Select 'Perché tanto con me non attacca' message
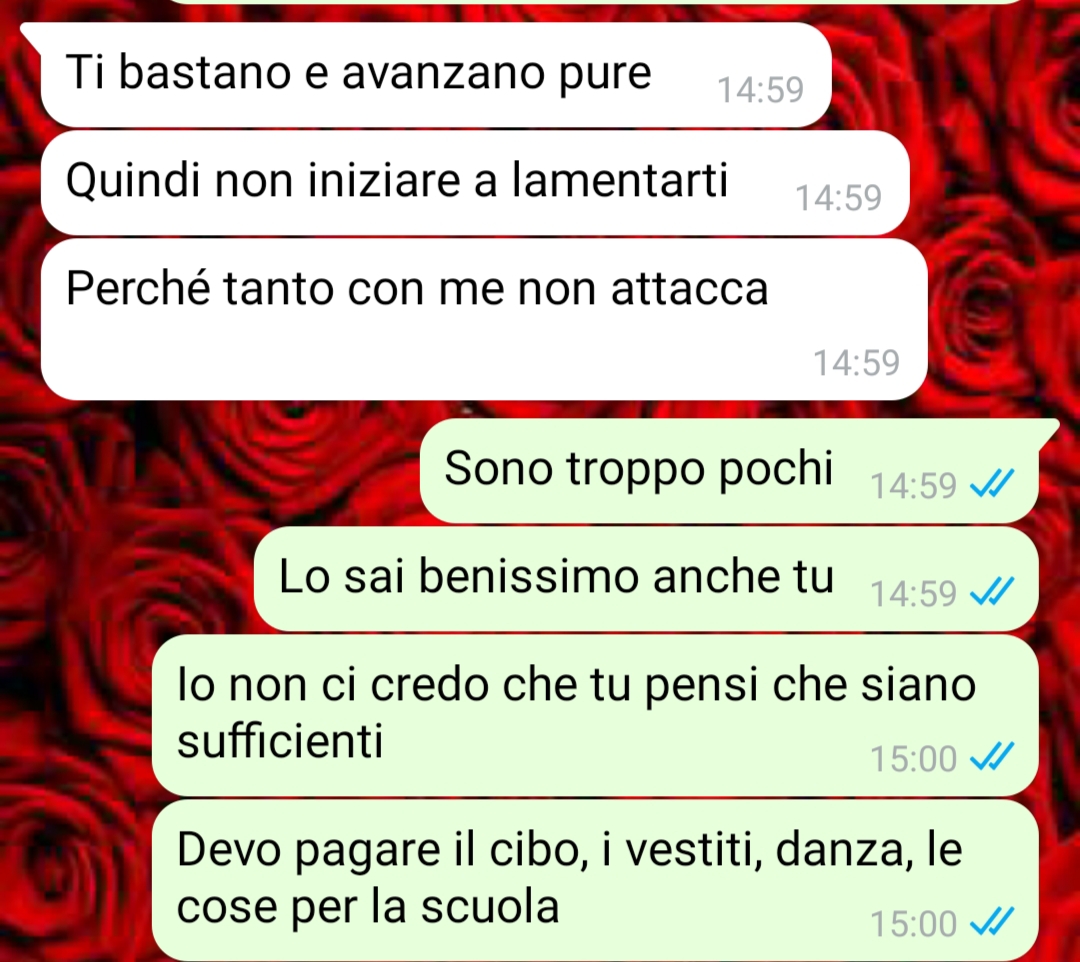Screen dimensions: 1080x962 [x=484, y=320]
